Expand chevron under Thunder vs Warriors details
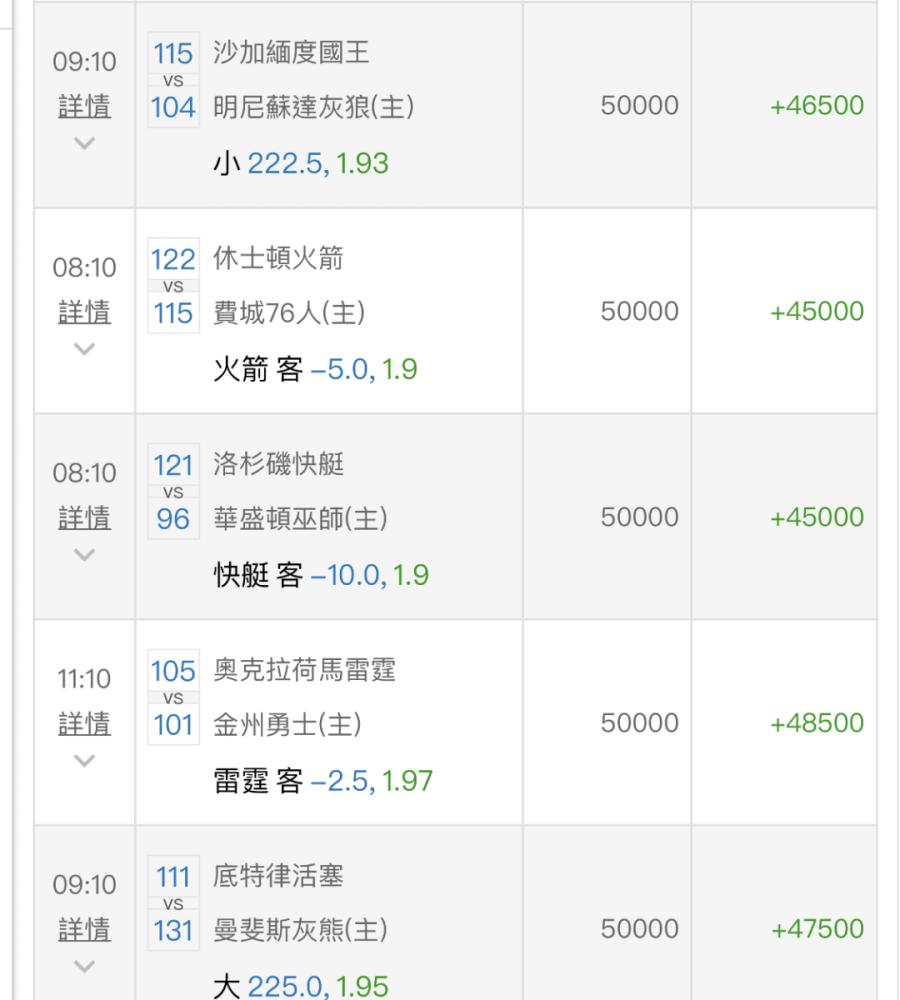900x1000 pixels. pyautogui.click(x=84, y=761)
